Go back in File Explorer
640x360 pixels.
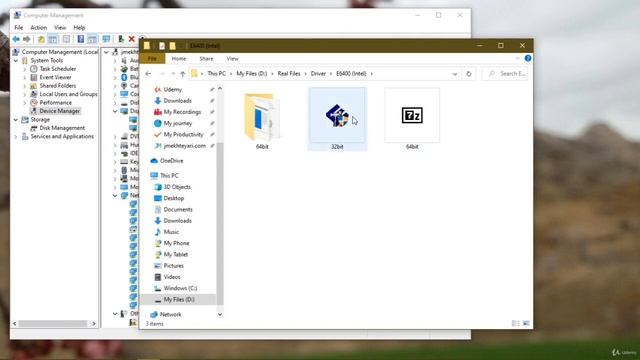(148, 73)
